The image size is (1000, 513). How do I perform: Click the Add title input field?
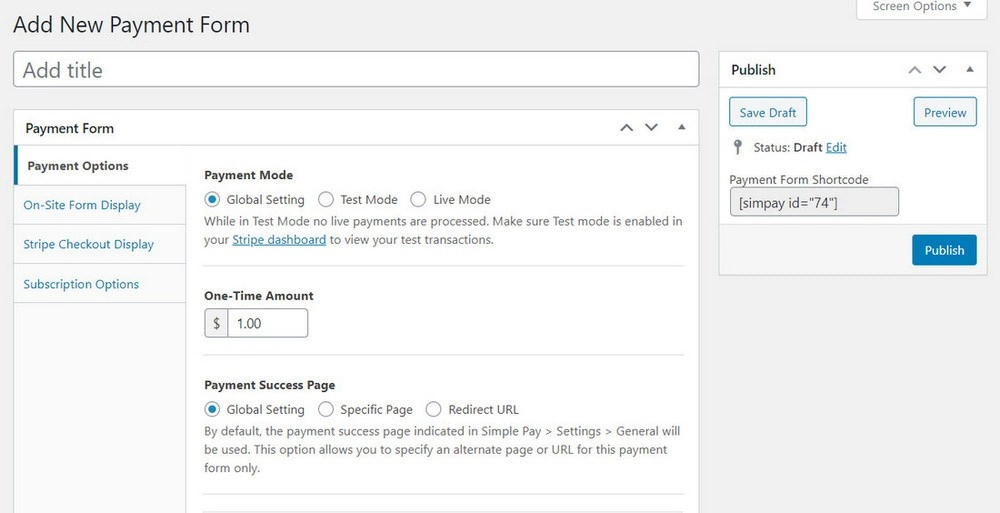pyautogui.click(x=356, y=70)
